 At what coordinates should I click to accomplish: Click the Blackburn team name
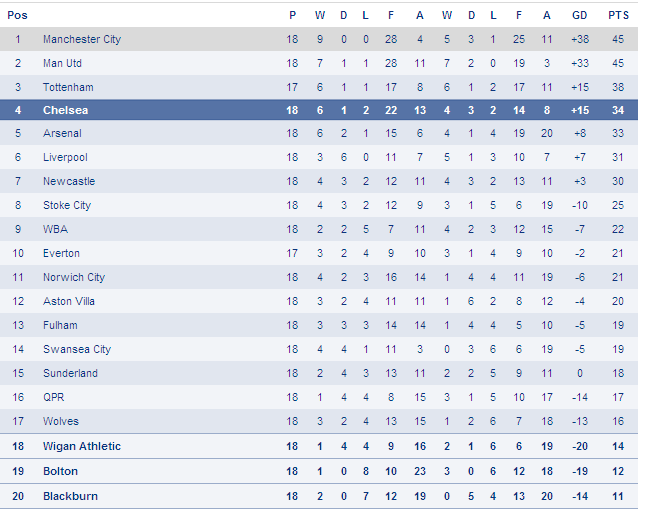point(70,496)
